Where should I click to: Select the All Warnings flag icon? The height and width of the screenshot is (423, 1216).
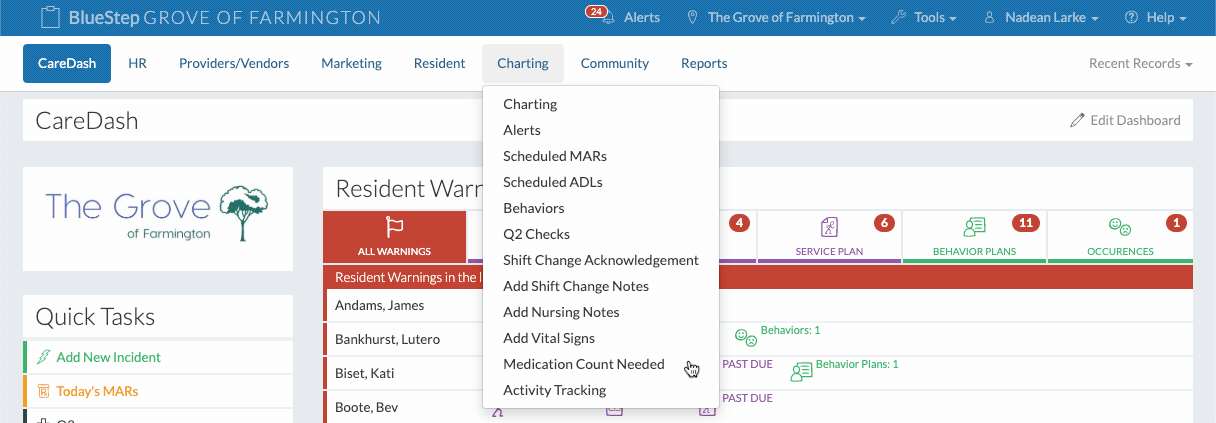(x=394, y=228)
